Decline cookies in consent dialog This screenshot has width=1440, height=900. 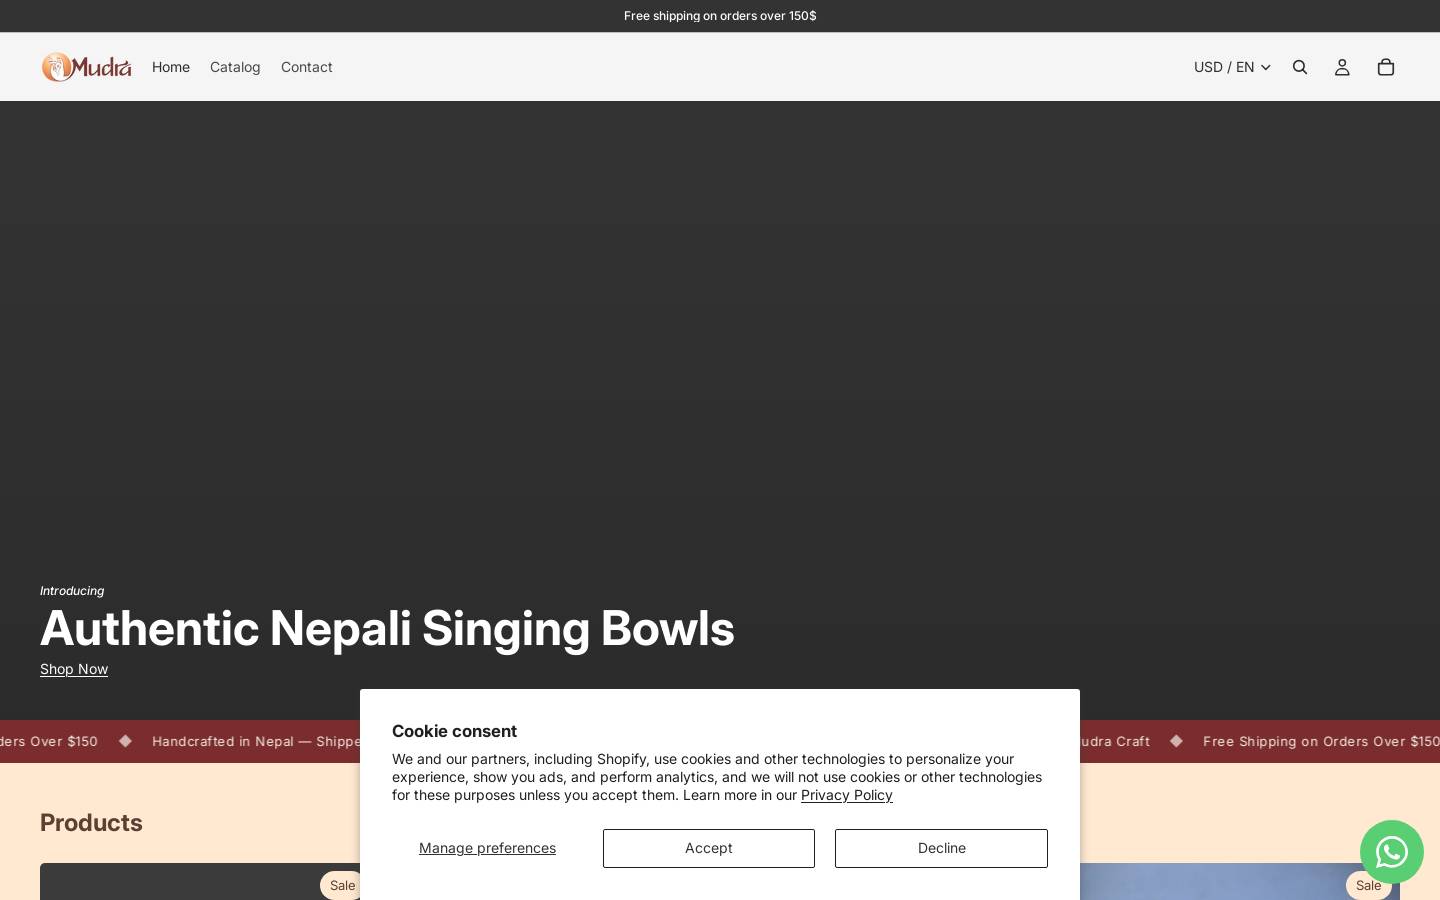pyautogui.click(x=941, y=848)
